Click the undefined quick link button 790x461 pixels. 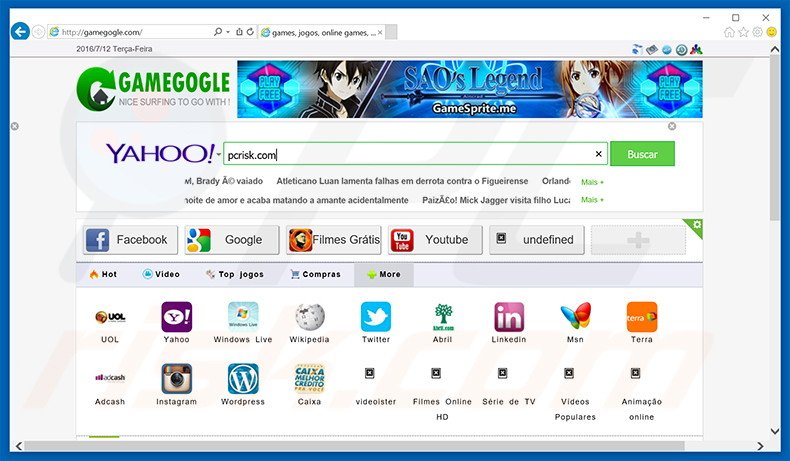tap(537, 239)
